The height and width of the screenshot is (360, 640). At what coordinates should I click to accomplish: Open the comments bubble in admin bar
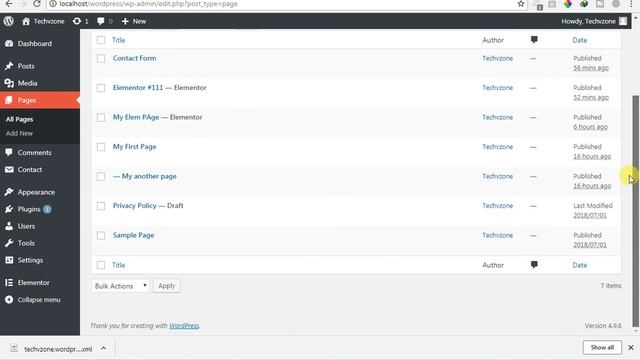pyautogui.click(x=101, y=21)
